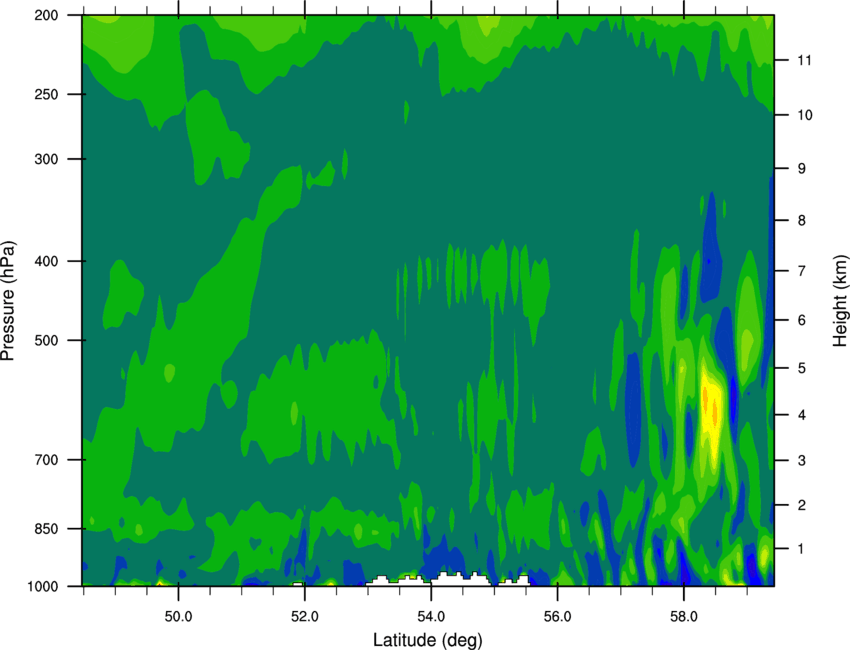The image size is (850, 650).
Task: Select the 300 pressure tick label
Action: tap(47, 159)
